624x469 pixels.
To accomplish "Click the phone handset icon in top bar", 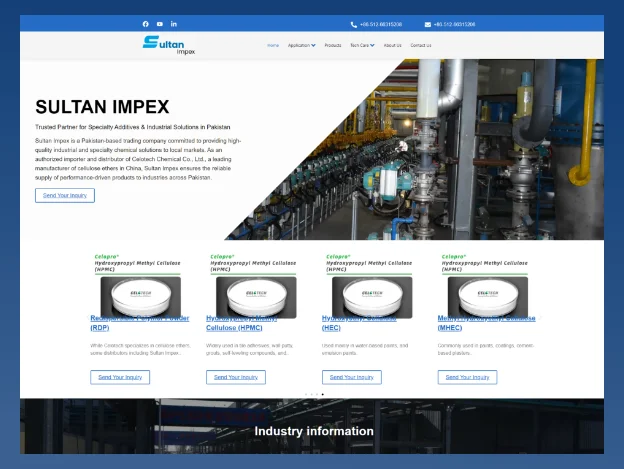I will tap(354, 24).
